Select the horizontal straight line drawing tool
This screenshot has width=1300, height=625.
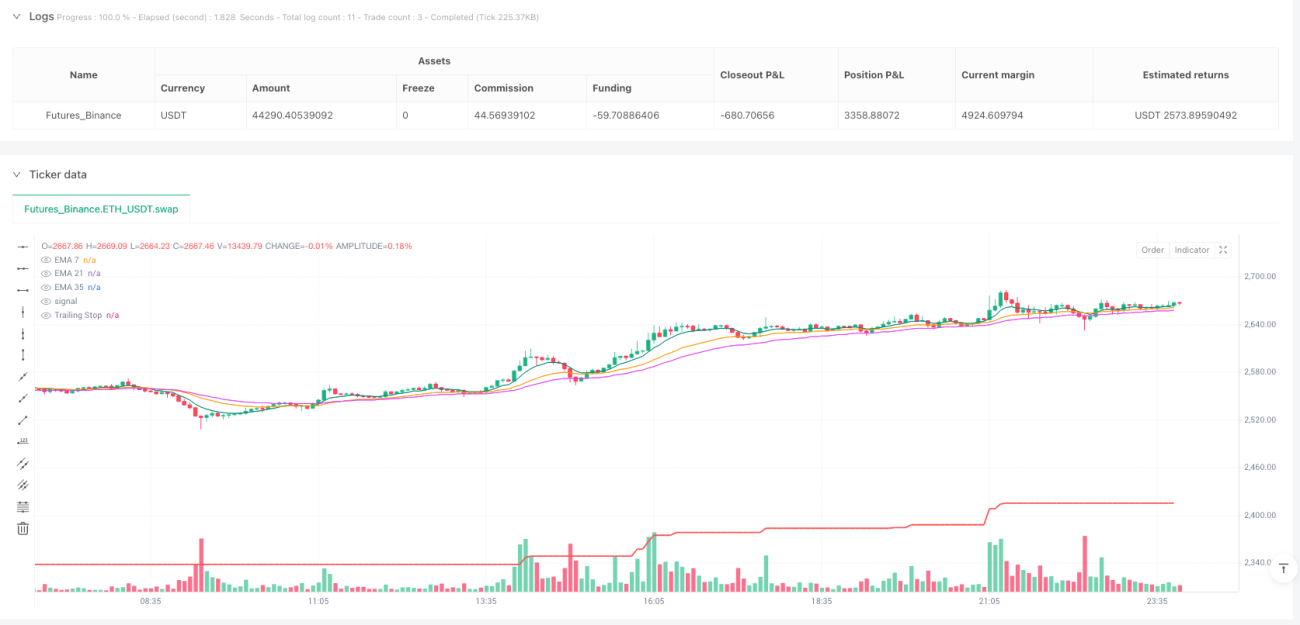(x=23, y=246)
